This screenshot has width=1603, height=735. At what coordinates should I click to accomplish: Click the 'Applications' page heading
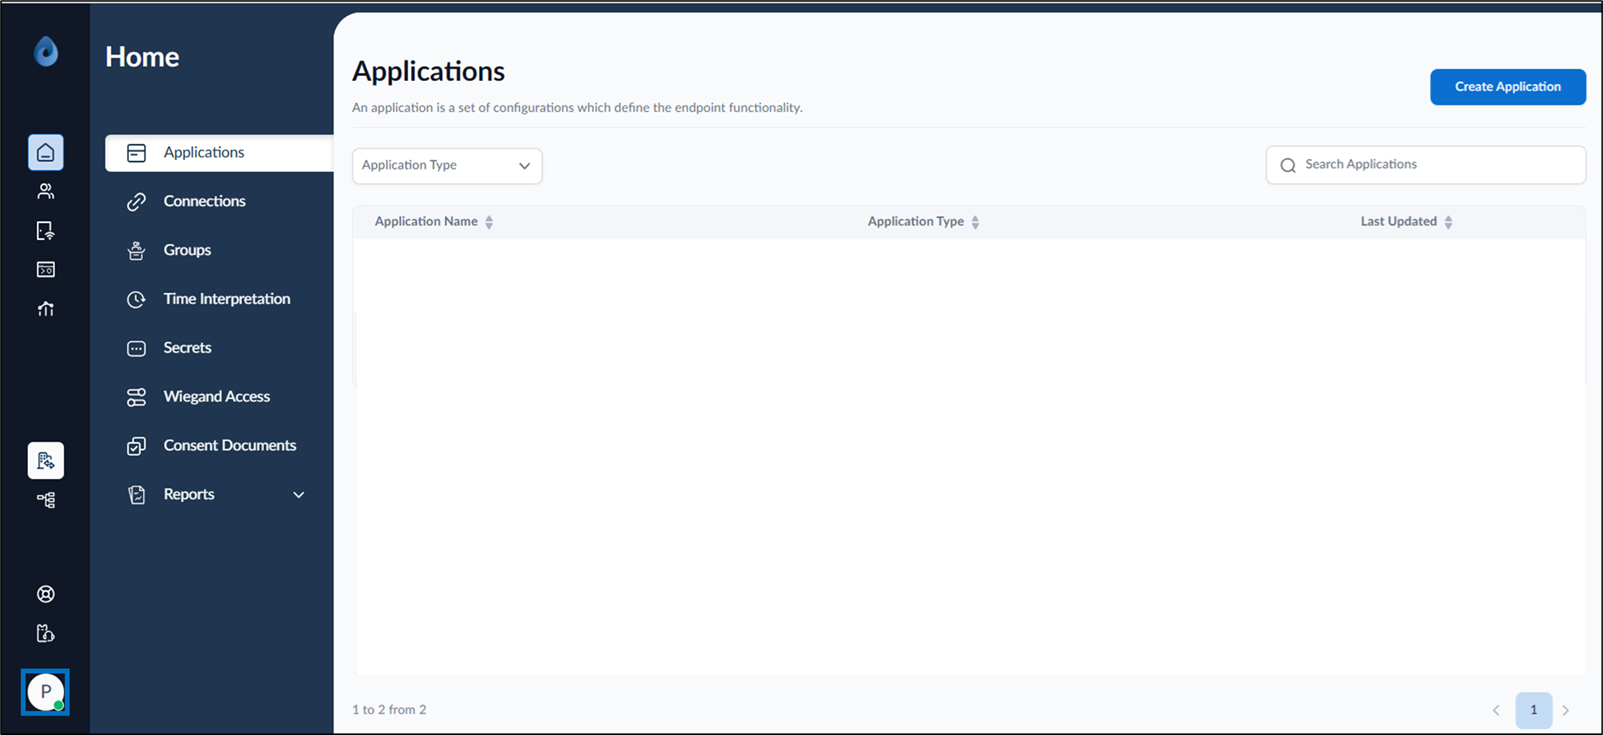[428, 71]
